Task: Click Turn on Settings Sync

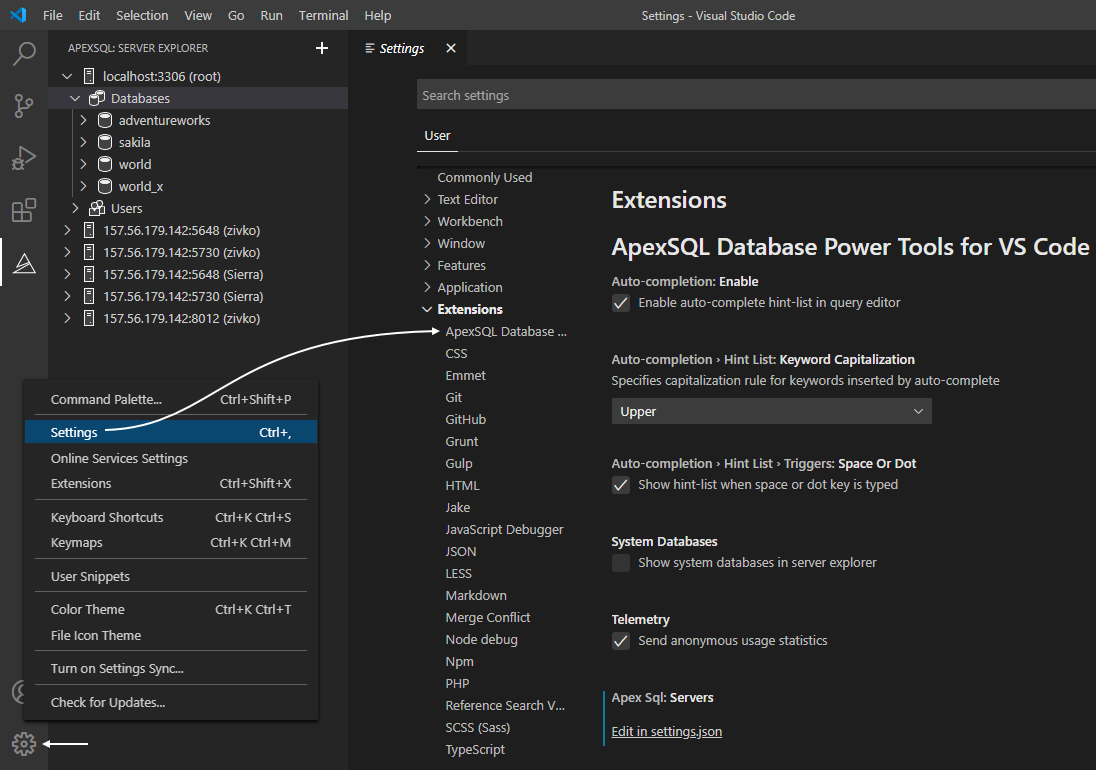Action: [171, 669]
